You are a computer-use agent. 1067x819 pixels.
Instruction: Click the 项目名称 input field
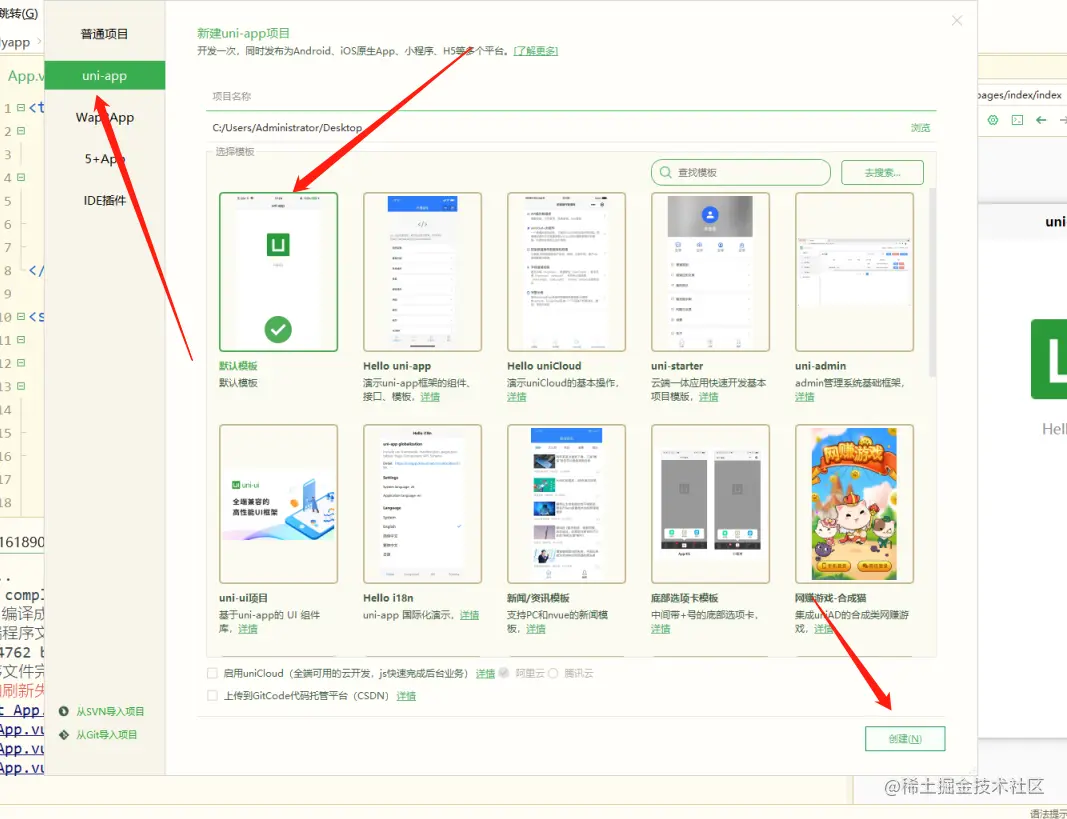(x=571, y=97)
